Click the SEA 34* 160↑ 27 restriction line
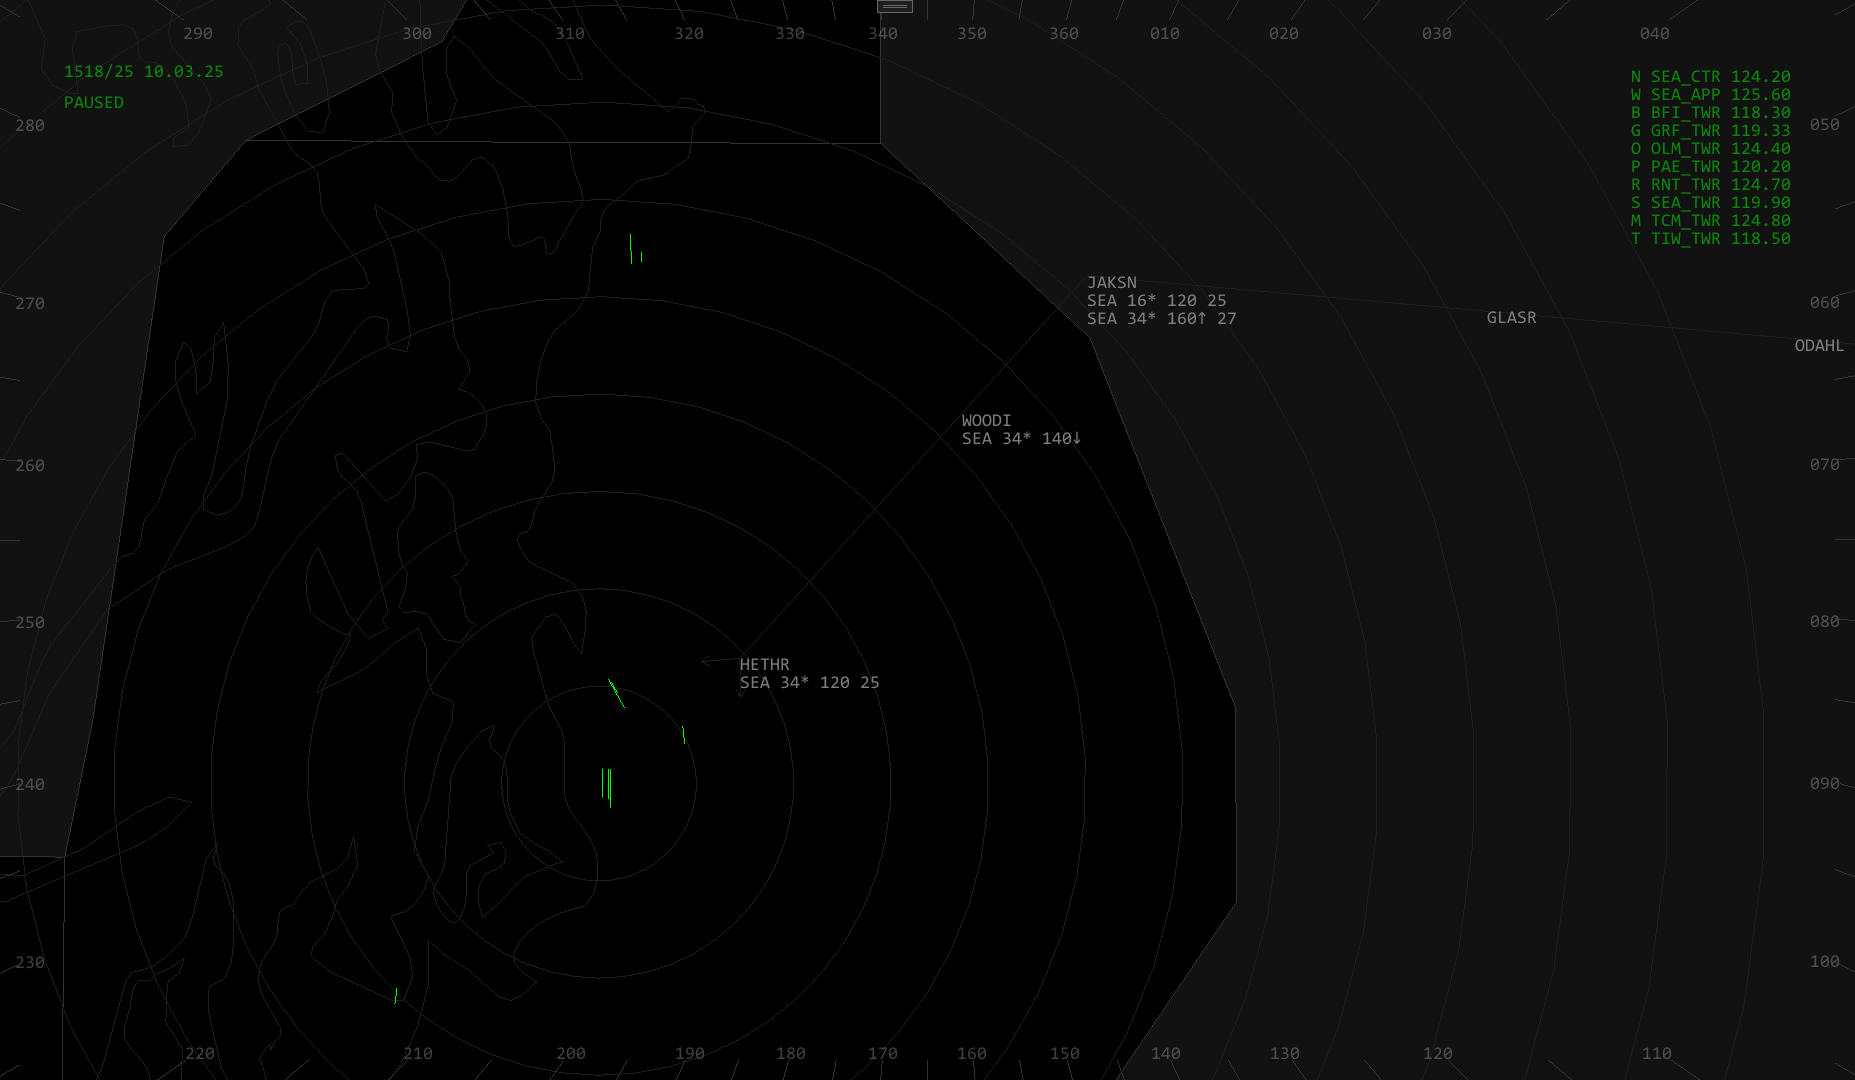The width and height of the screenshot is (1855, 1080). coord(1162,319)
